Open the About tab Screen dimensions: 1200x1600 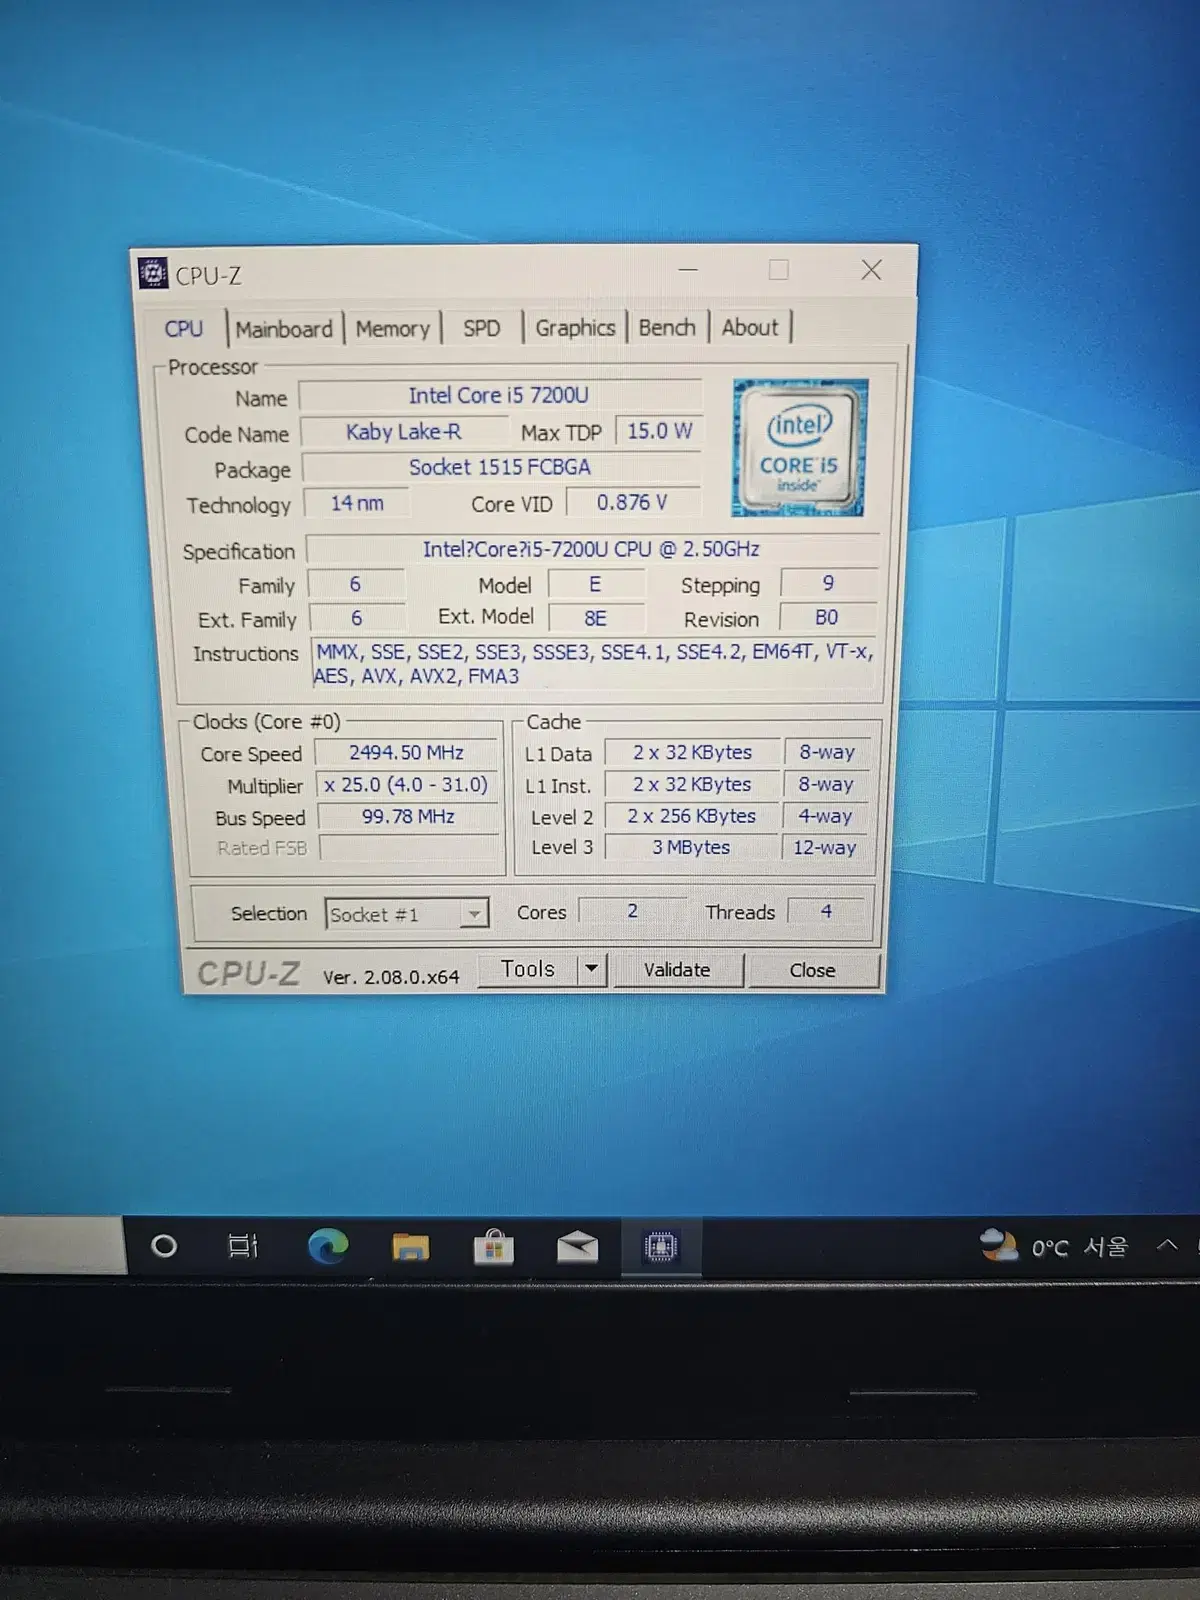[x=750, y=327]
